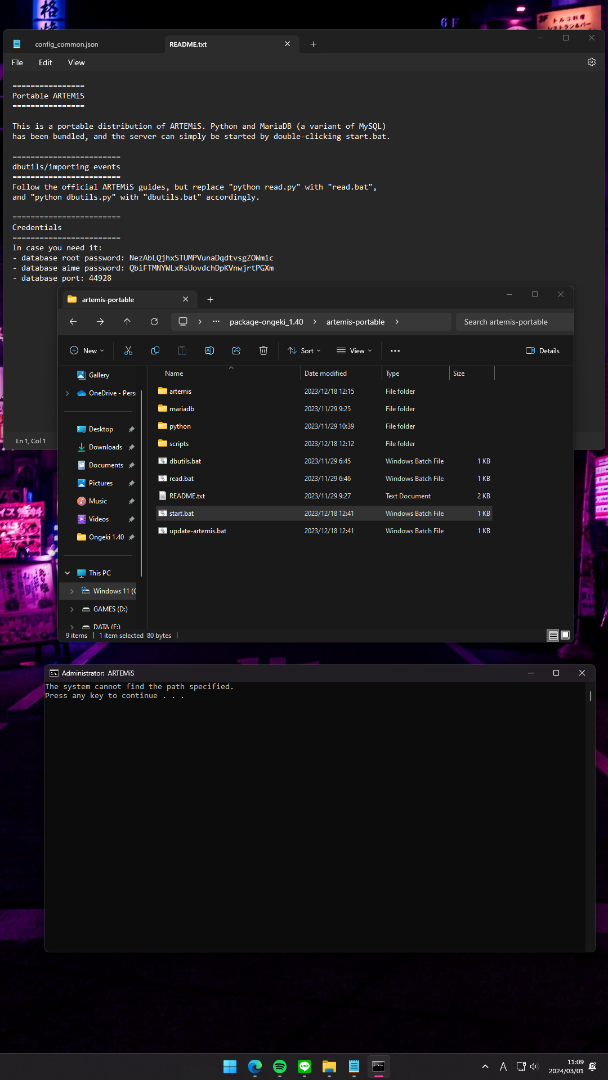This screenshot has height=1080, width=608.
Task: Refresh the artemis-portable folder view
Action: point(154,322)
